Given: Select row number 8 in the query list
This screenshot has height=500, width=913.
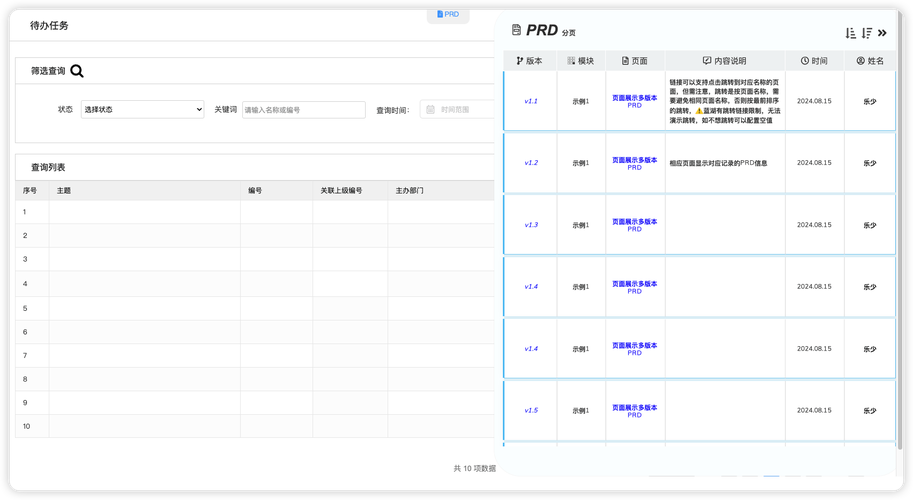Looking at the screenshot, I should [x=255, y=379].
